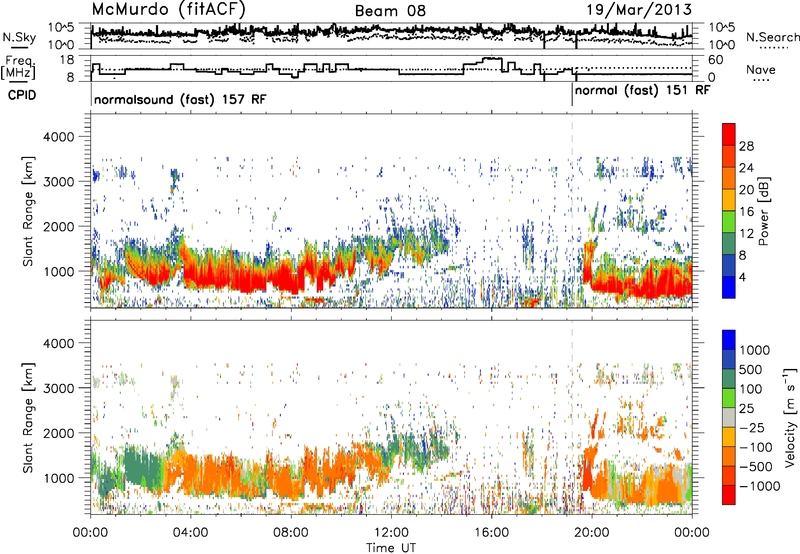Click the Slant Range [km] label of velocity panel

click(x=28, y=418)
